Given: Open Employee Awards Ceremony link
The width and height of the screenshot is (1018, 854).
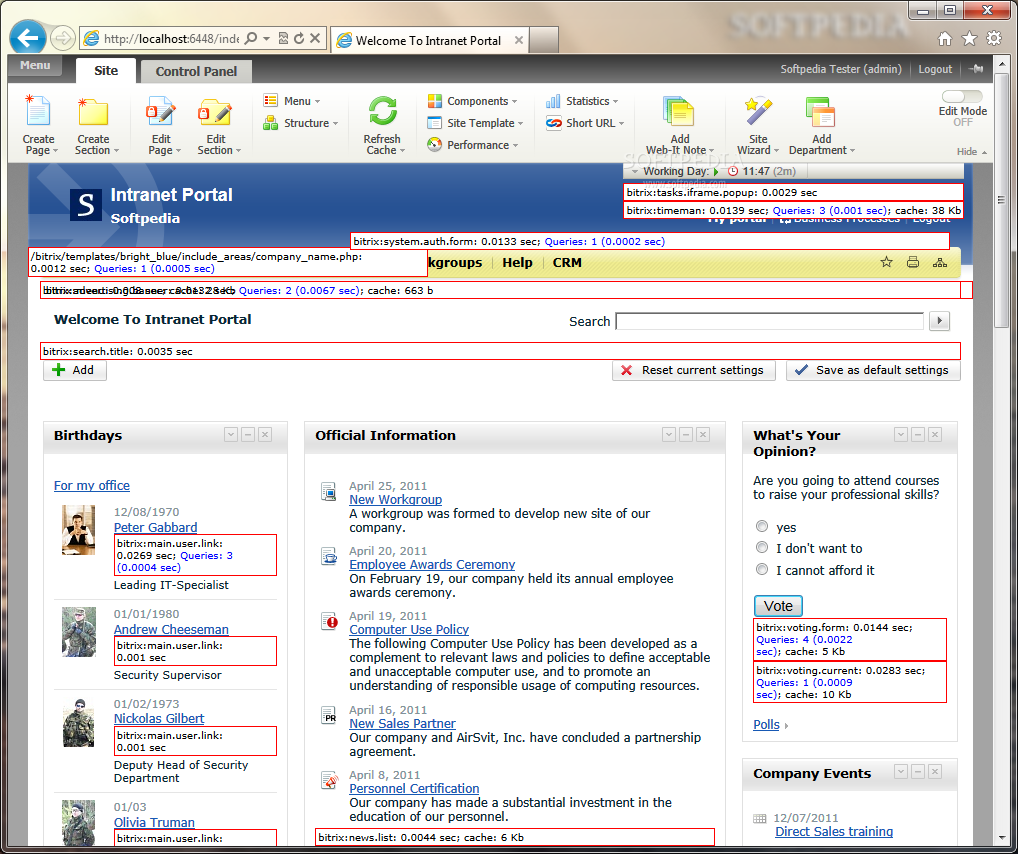Looking at the screenshot, I should pyautogui.click(x=432, y=564).
